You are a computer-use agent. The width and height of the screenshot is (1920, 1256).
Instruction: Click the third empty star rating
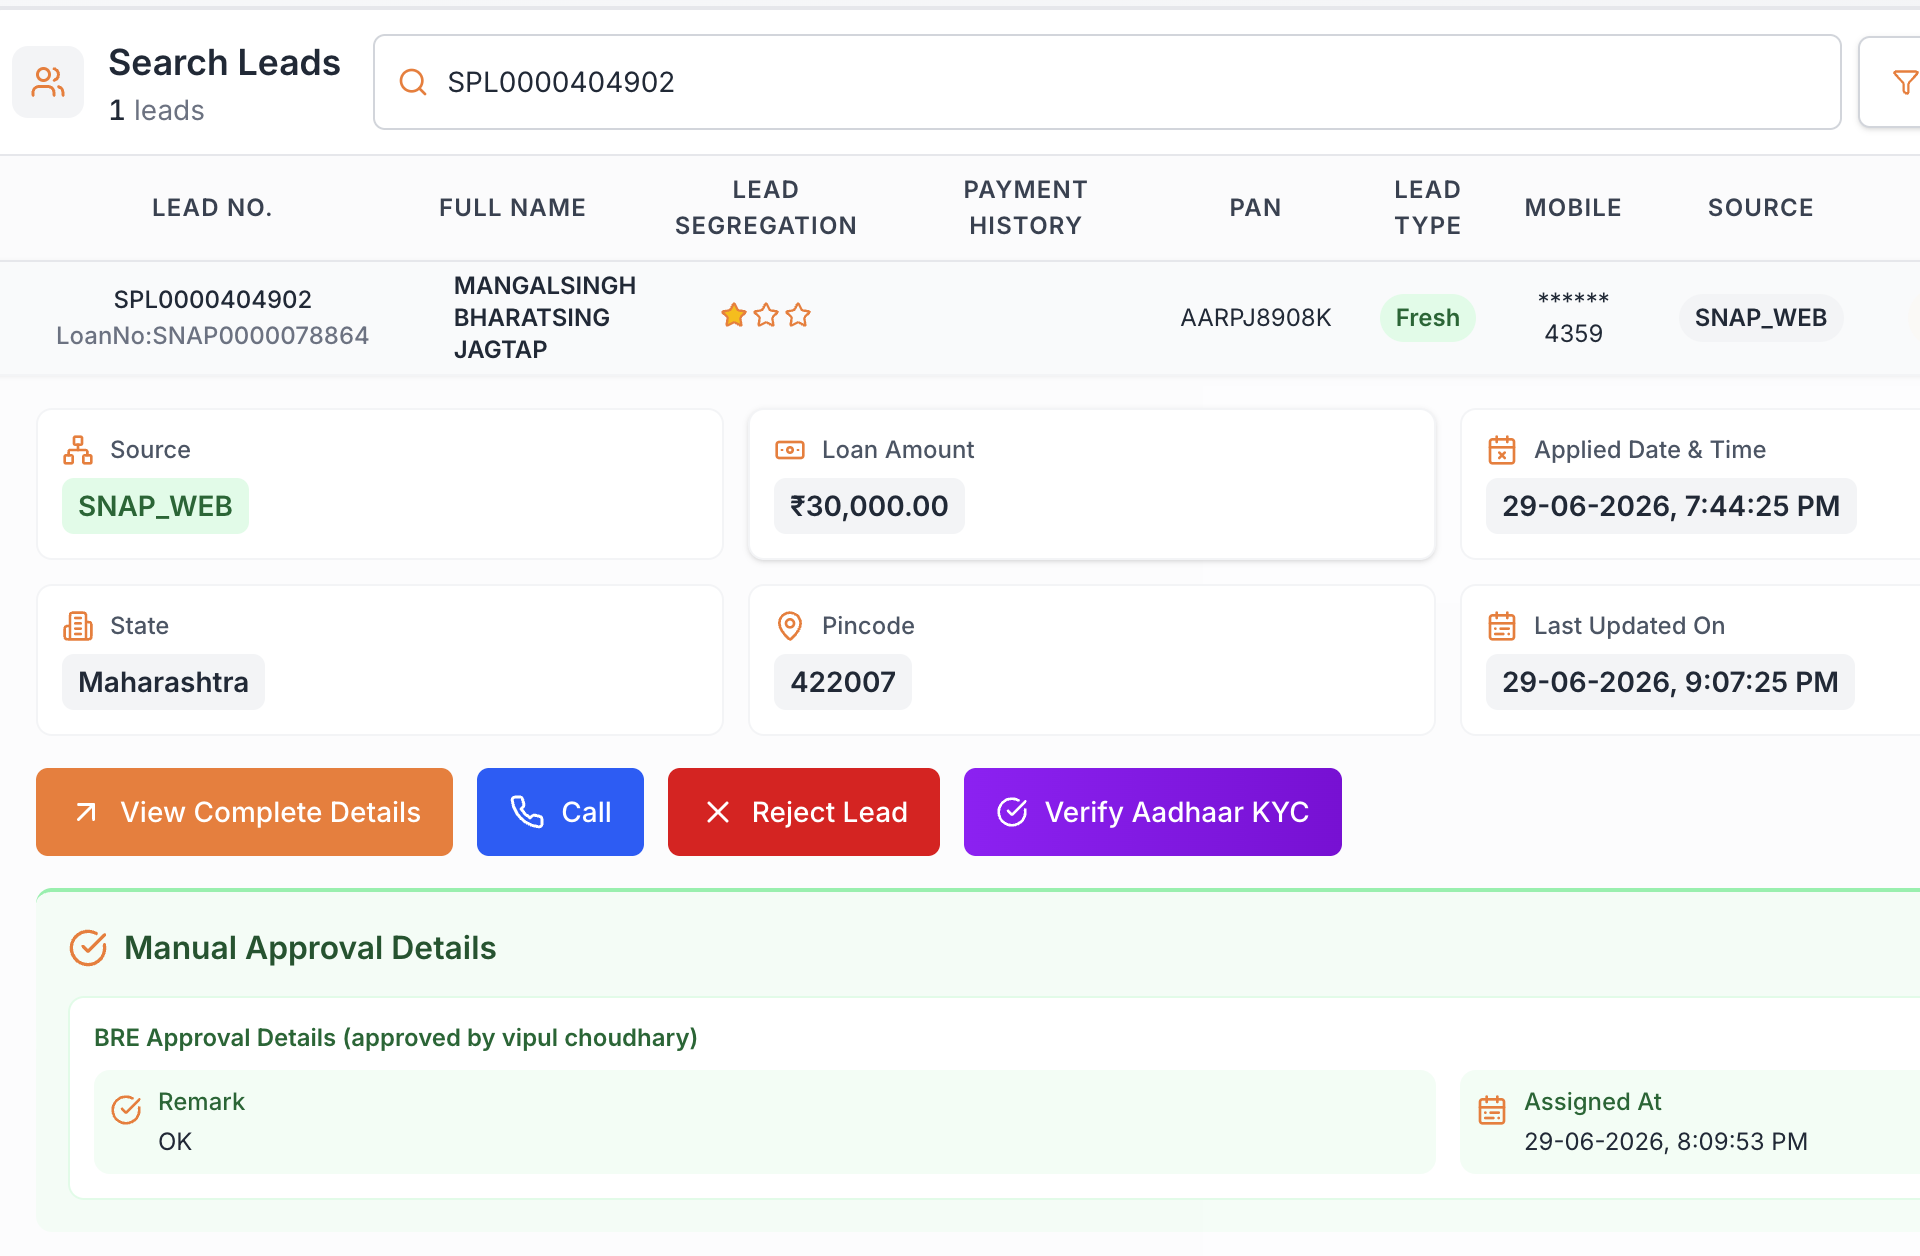pyautogui.click(x=798, y=316)
